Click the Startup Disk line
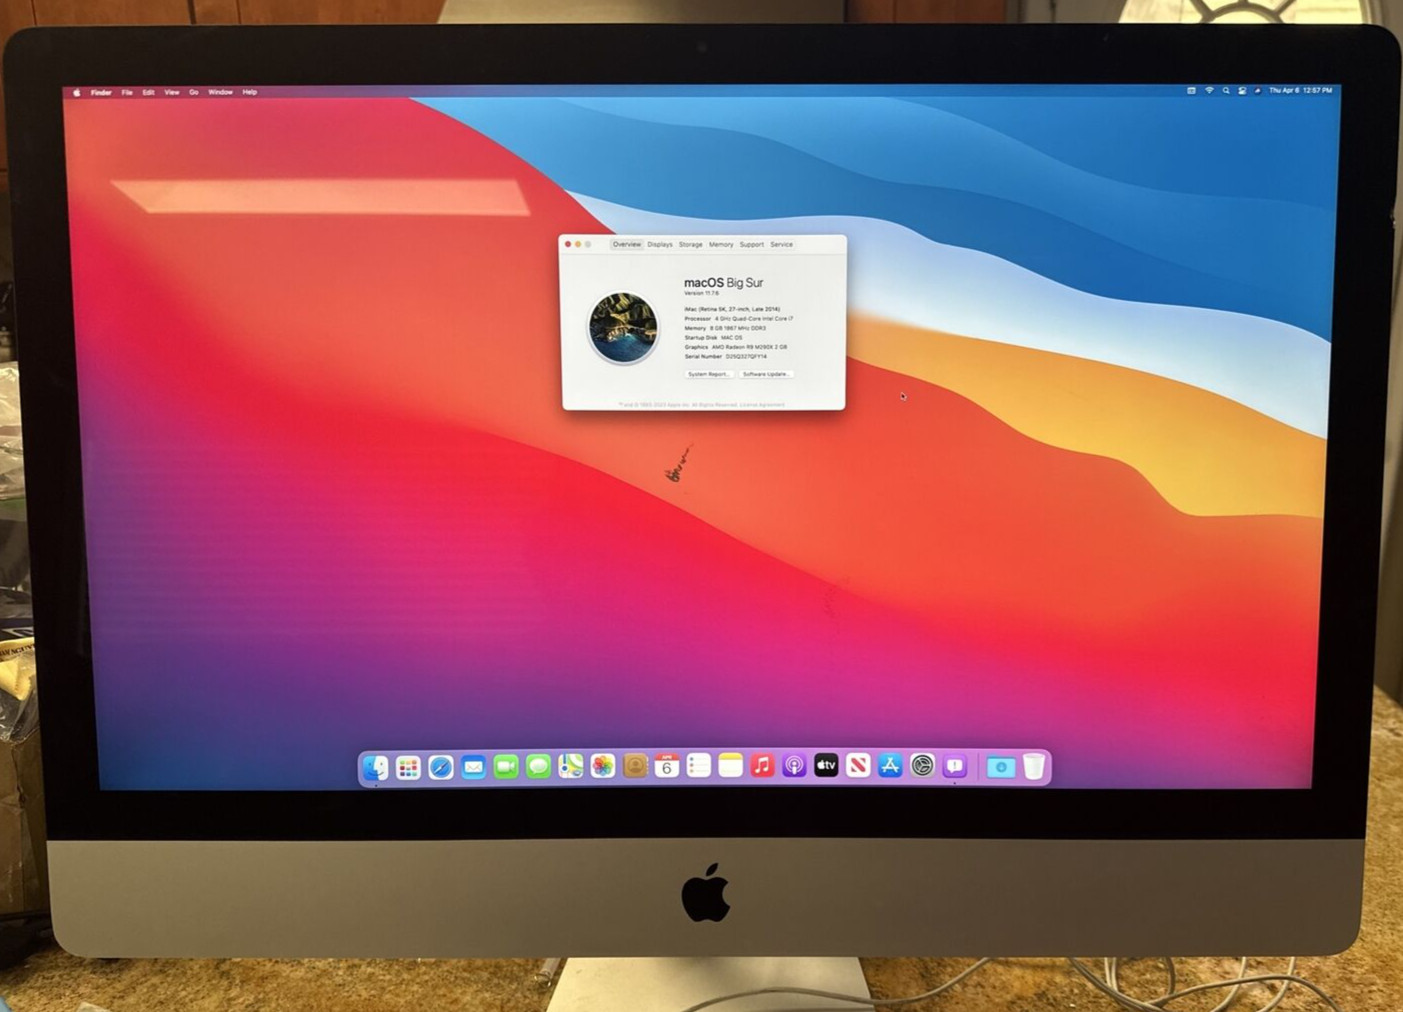 click(714, 338)
